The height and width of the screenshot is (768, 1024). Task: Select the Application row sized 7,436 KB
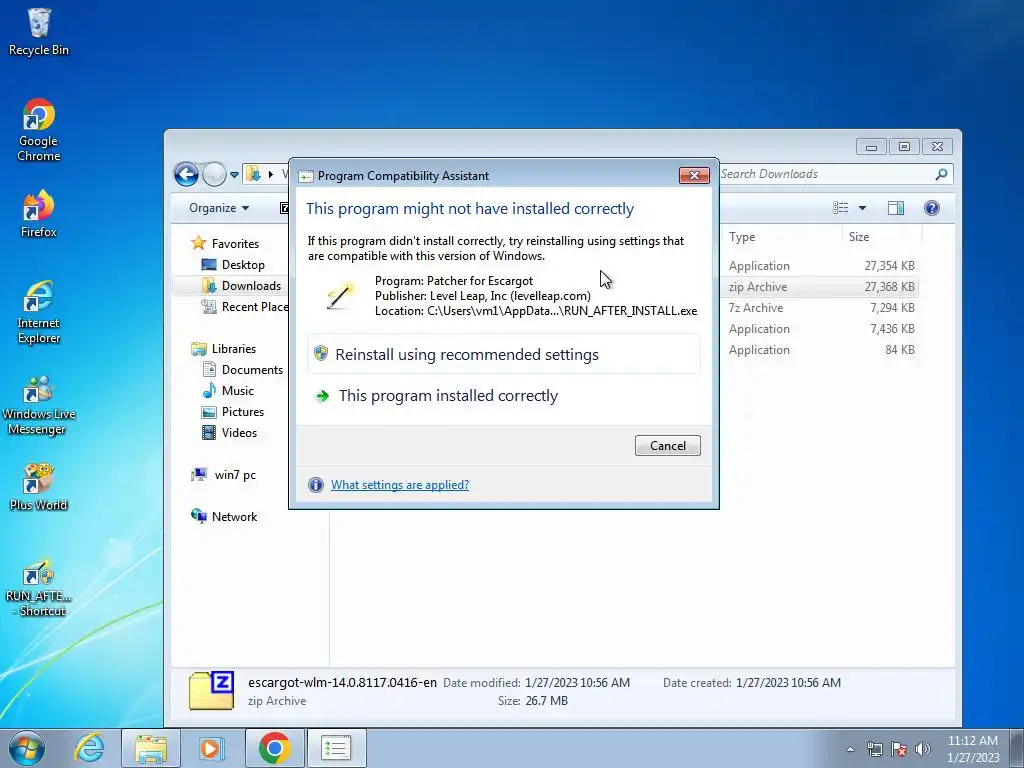pyautogui.click(x=820, y=328)
